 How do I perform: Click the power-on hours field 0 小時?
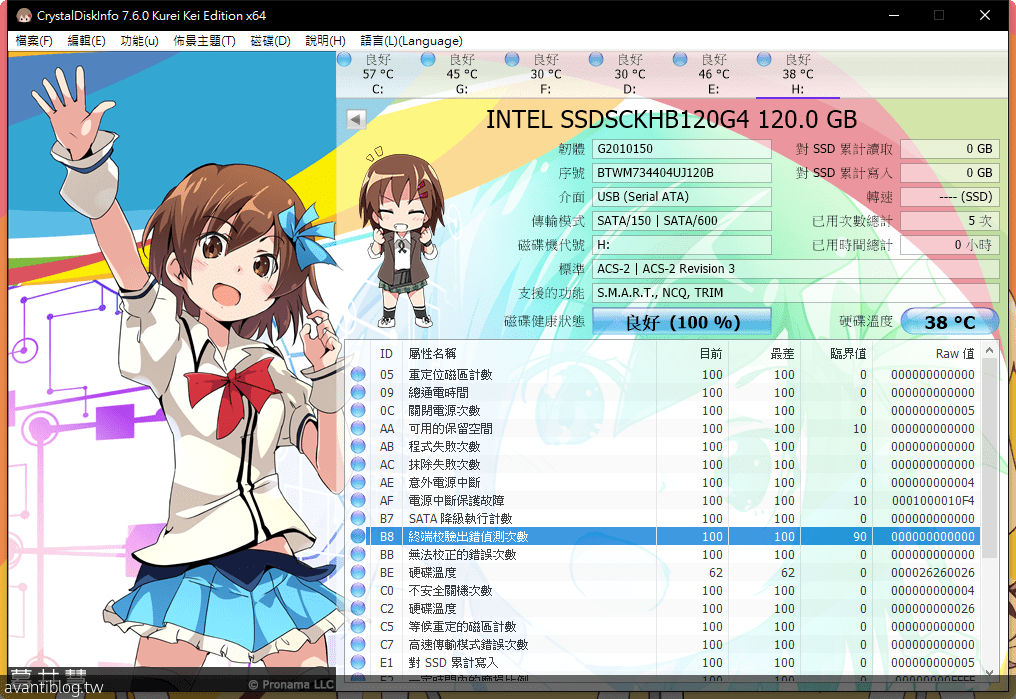pyautogui.click(x=949, y=245)
